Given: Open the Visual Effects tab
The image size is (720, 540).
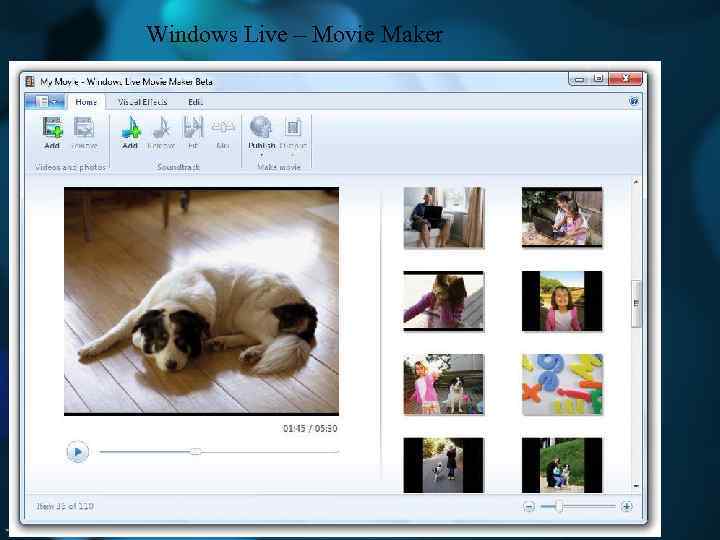Looking at the screenshot, I should (142, 102).
